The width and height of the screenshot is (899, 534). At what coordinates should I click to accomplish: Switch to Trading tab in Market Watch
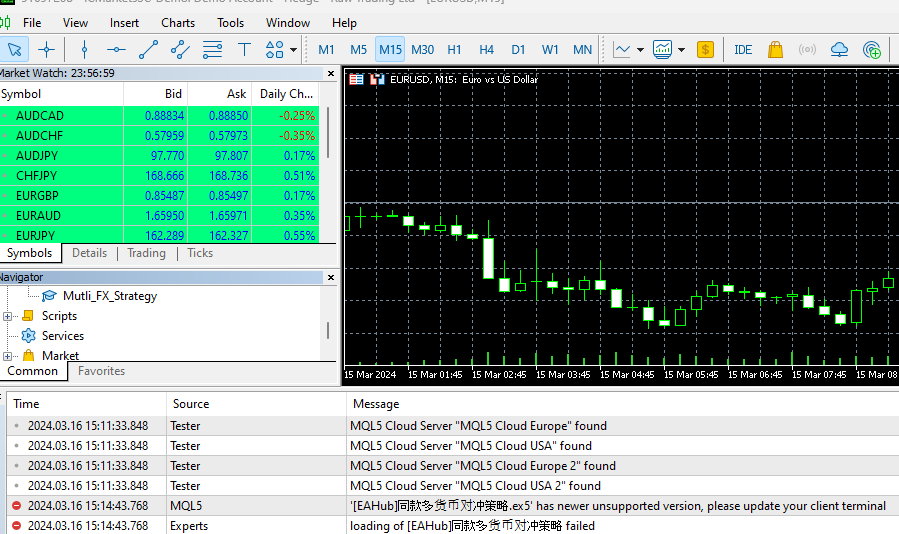click(x=146, y=253)
